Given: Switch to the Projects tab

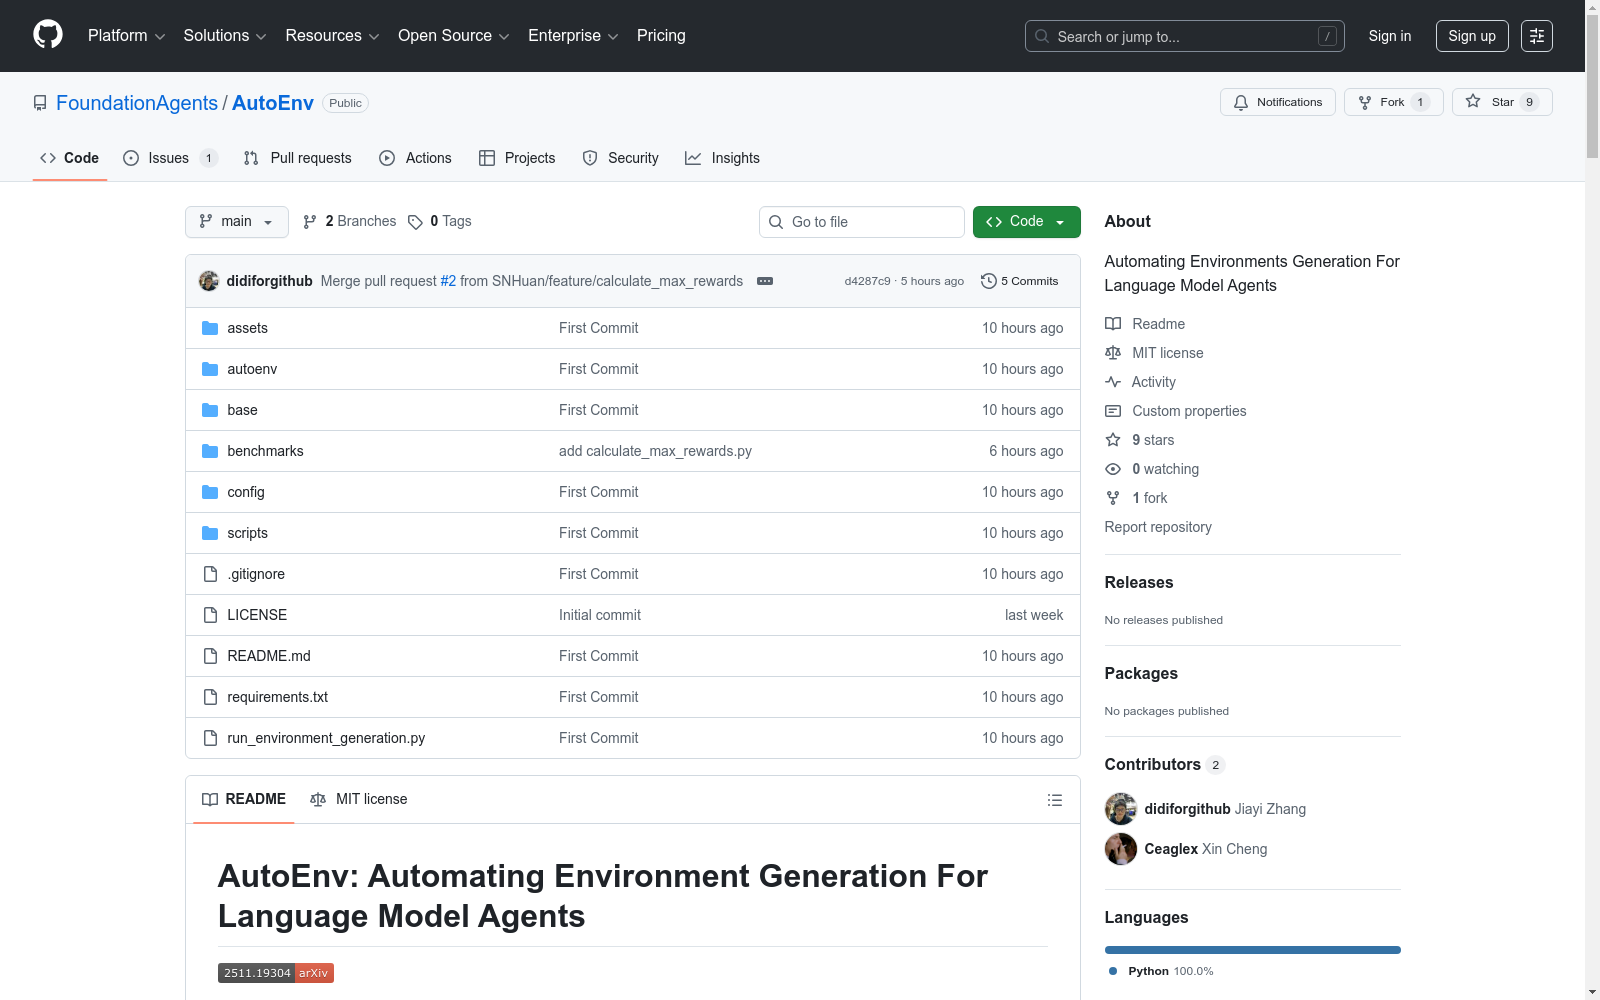Looking at the screenshot, I should click(x=517, y=158).
